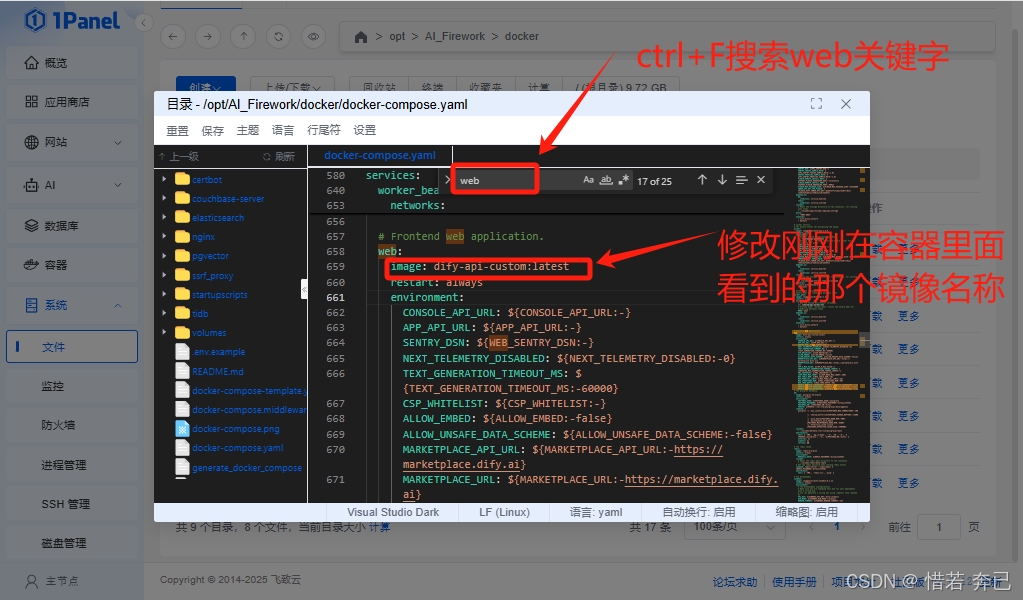The image size is (1023, 600).
Task: Click the home icon in the breadcrumb
Action: click(x=361, y=37)
